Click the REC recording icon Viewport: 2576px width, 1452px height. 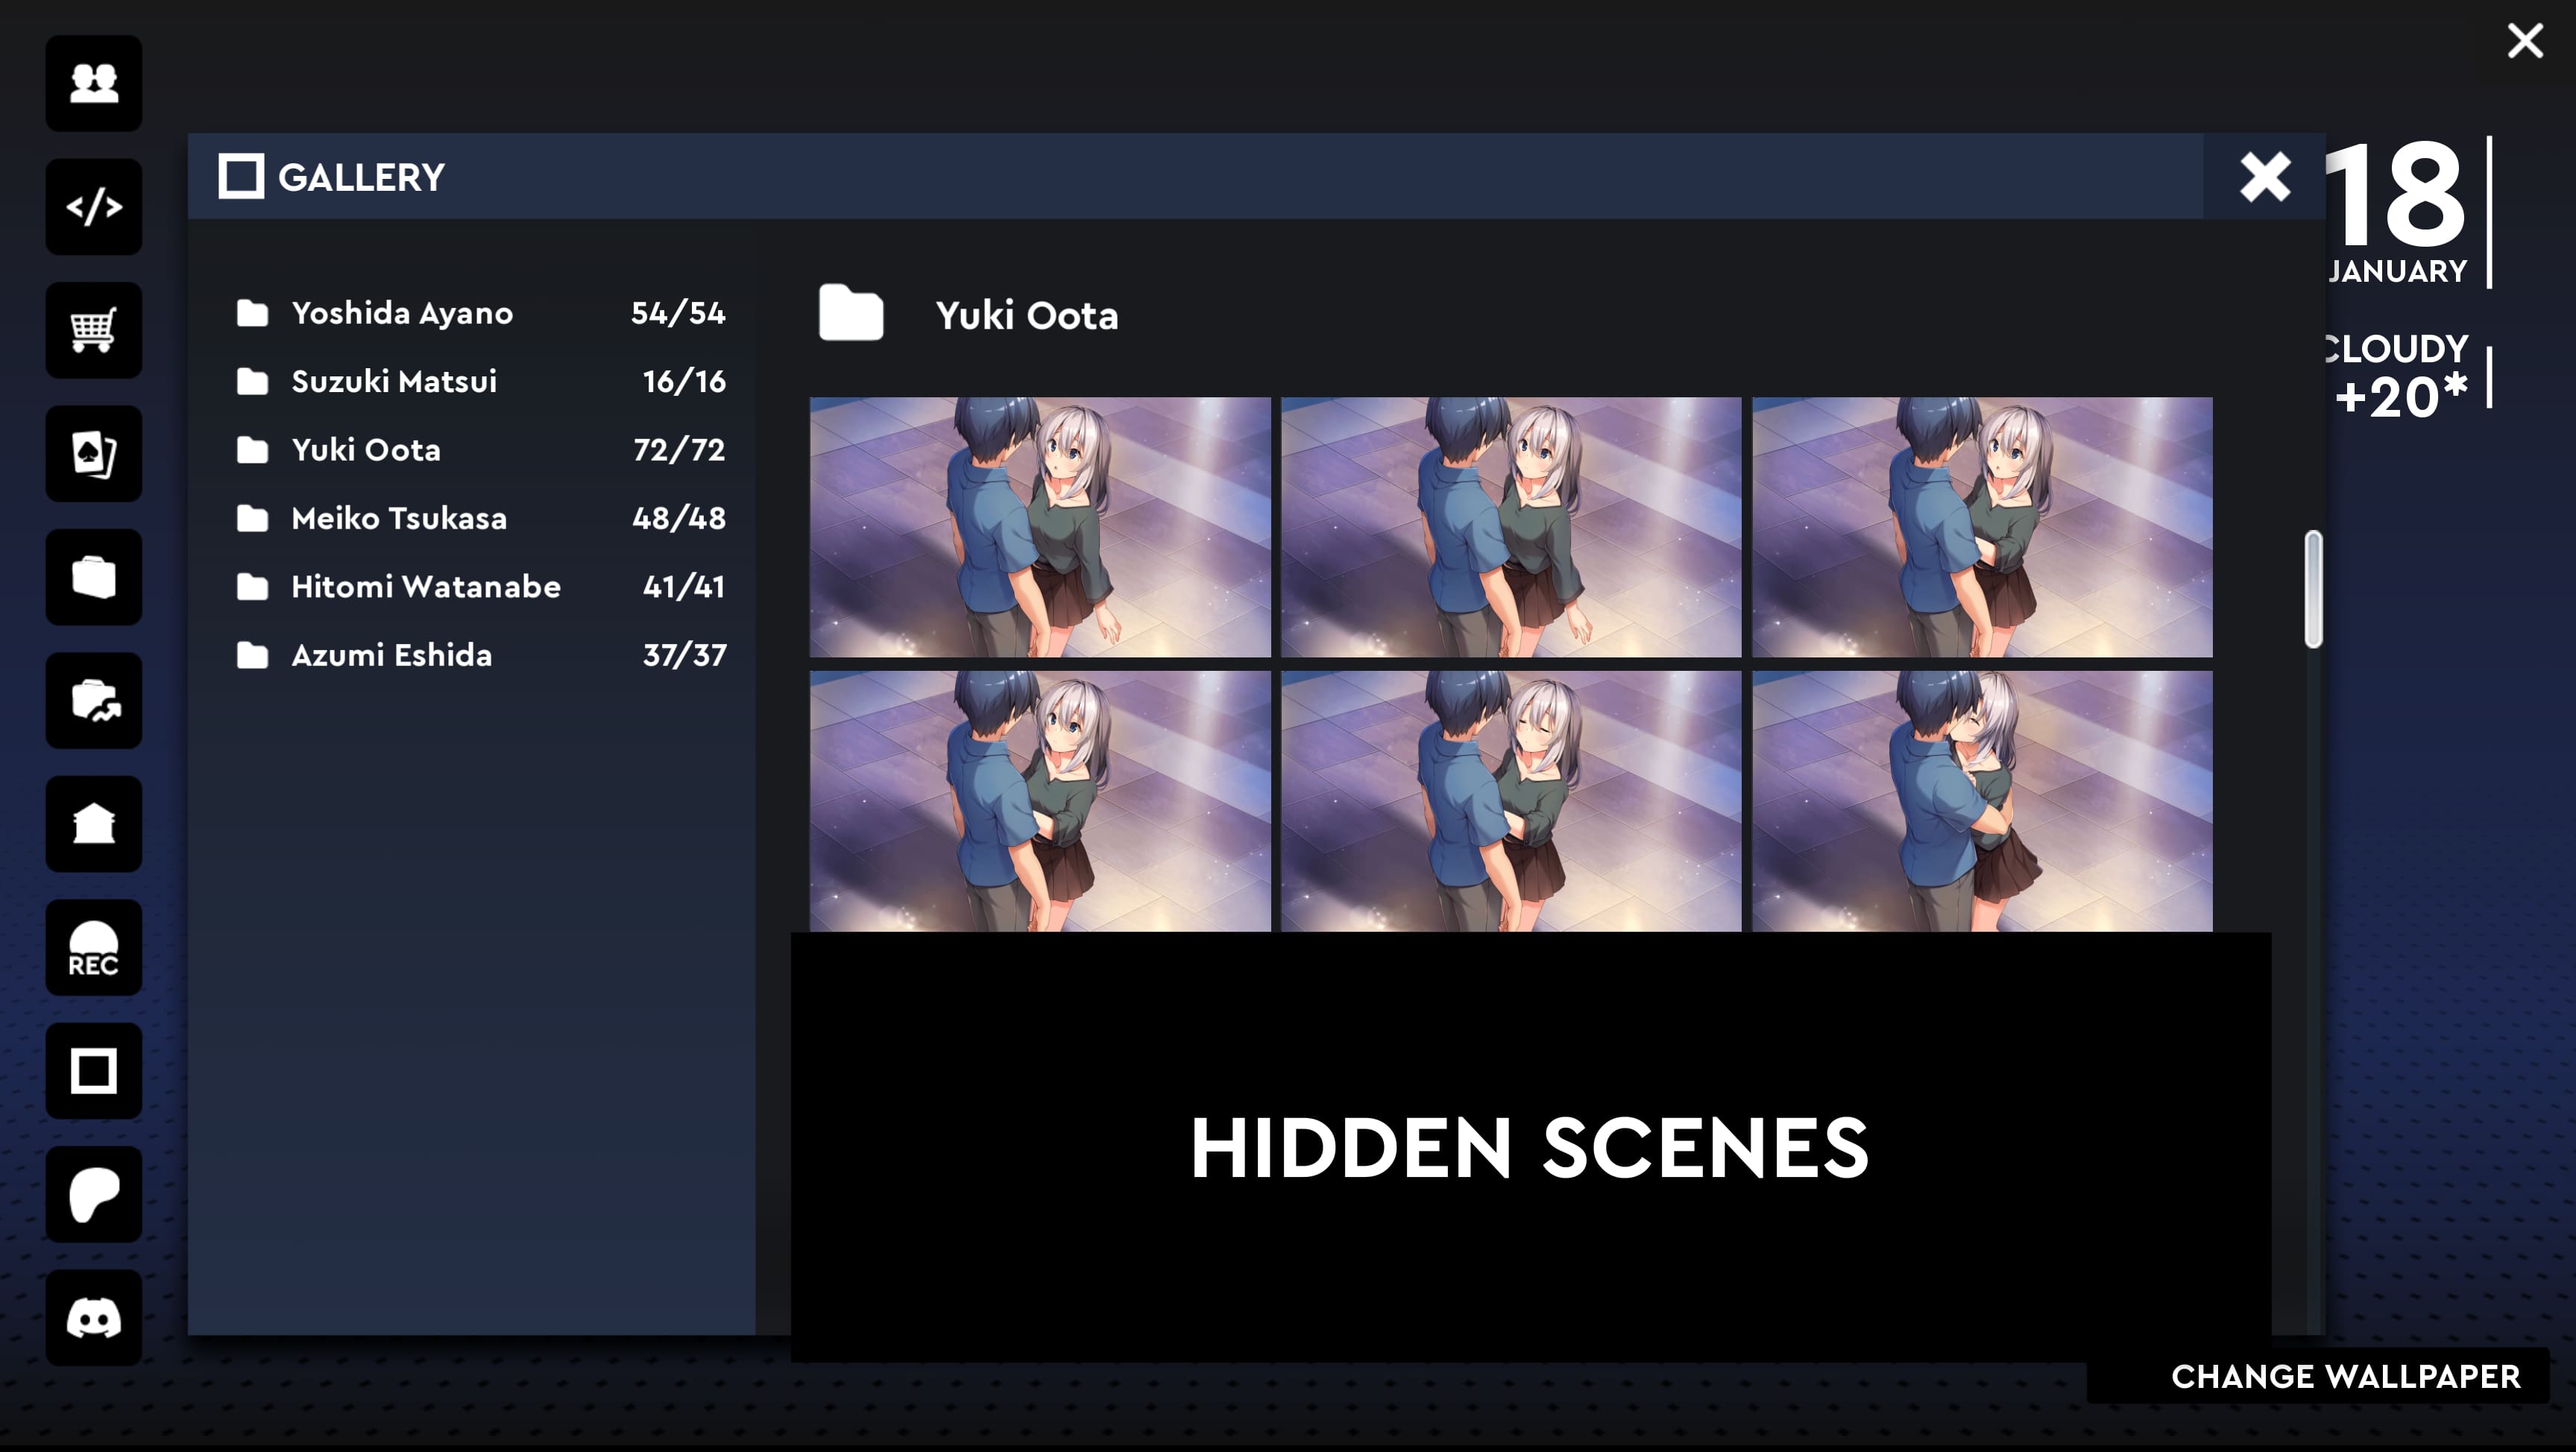pyautogui.click(x=94, y=948)
